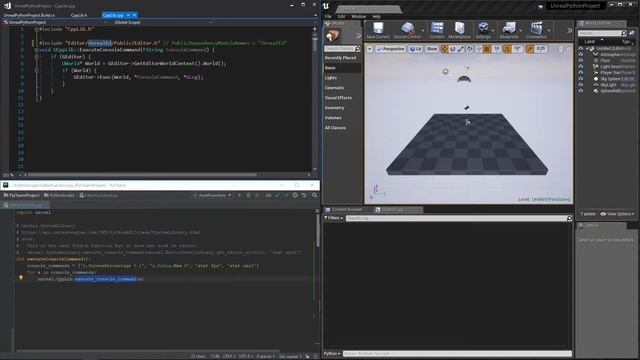Click the search icon in World Outliner
The image size is (640, 360).
623,33
